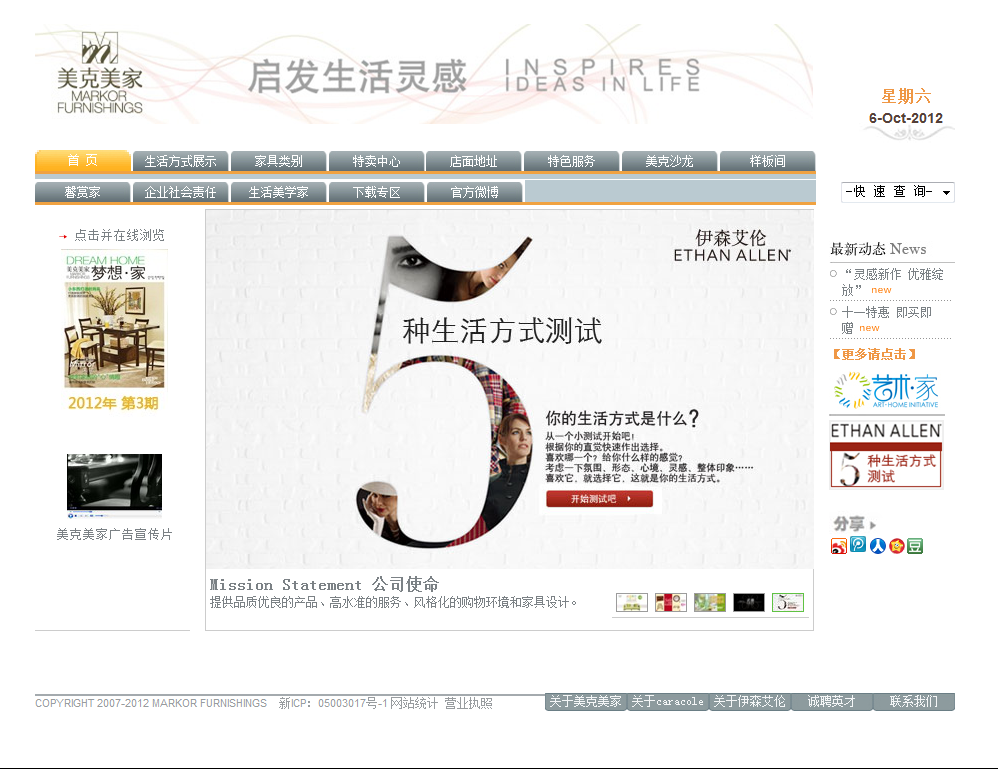Image resolution: width=998 pixels, height=769 pixels.
Task: Click the 更多请点击 more news link
Action: pos(874,354)
